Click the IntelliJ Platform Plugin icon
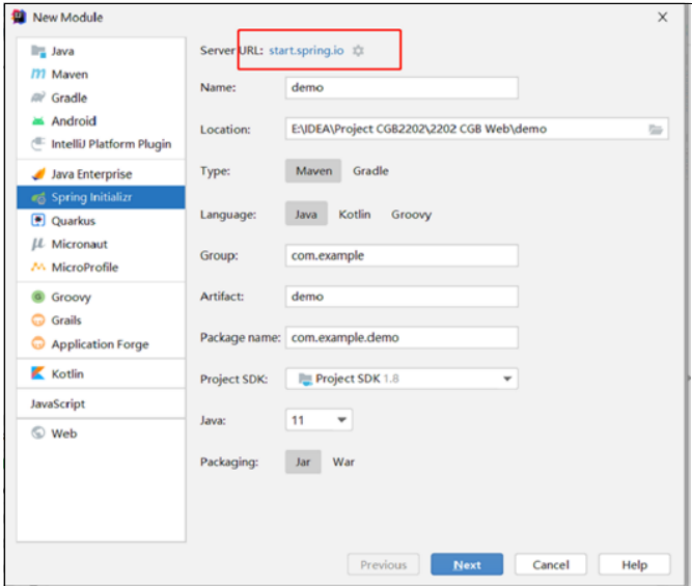 pyautogui.click(x=38, y=144)
